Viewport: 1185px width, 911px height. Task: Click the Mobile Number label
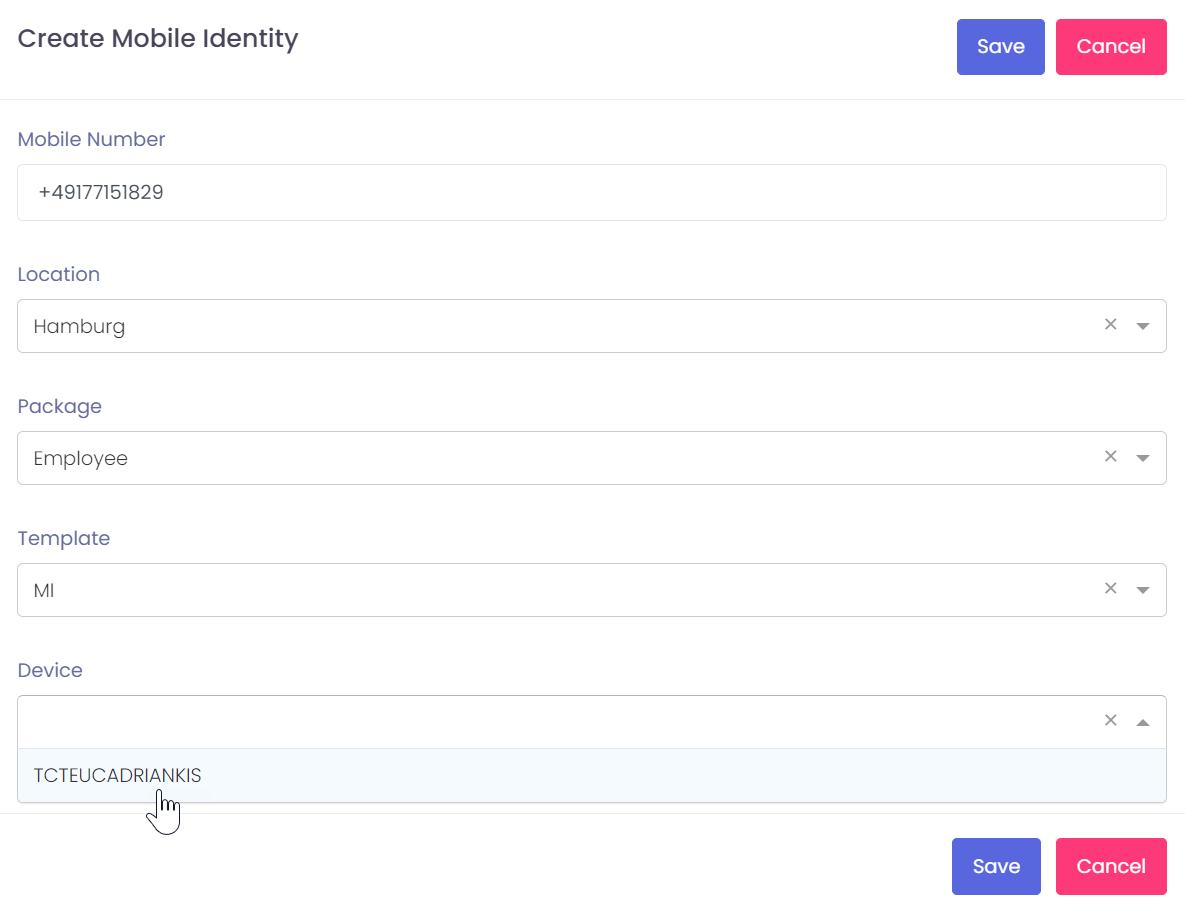tap(91, 140)
